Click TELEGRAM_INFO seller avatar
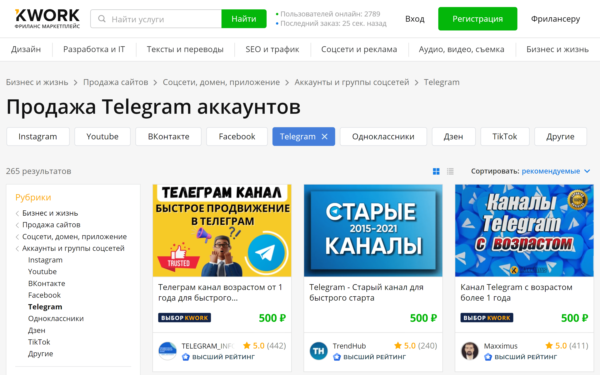Image resolution: width=600 pixels, height=375 pixels. point(167,351)
